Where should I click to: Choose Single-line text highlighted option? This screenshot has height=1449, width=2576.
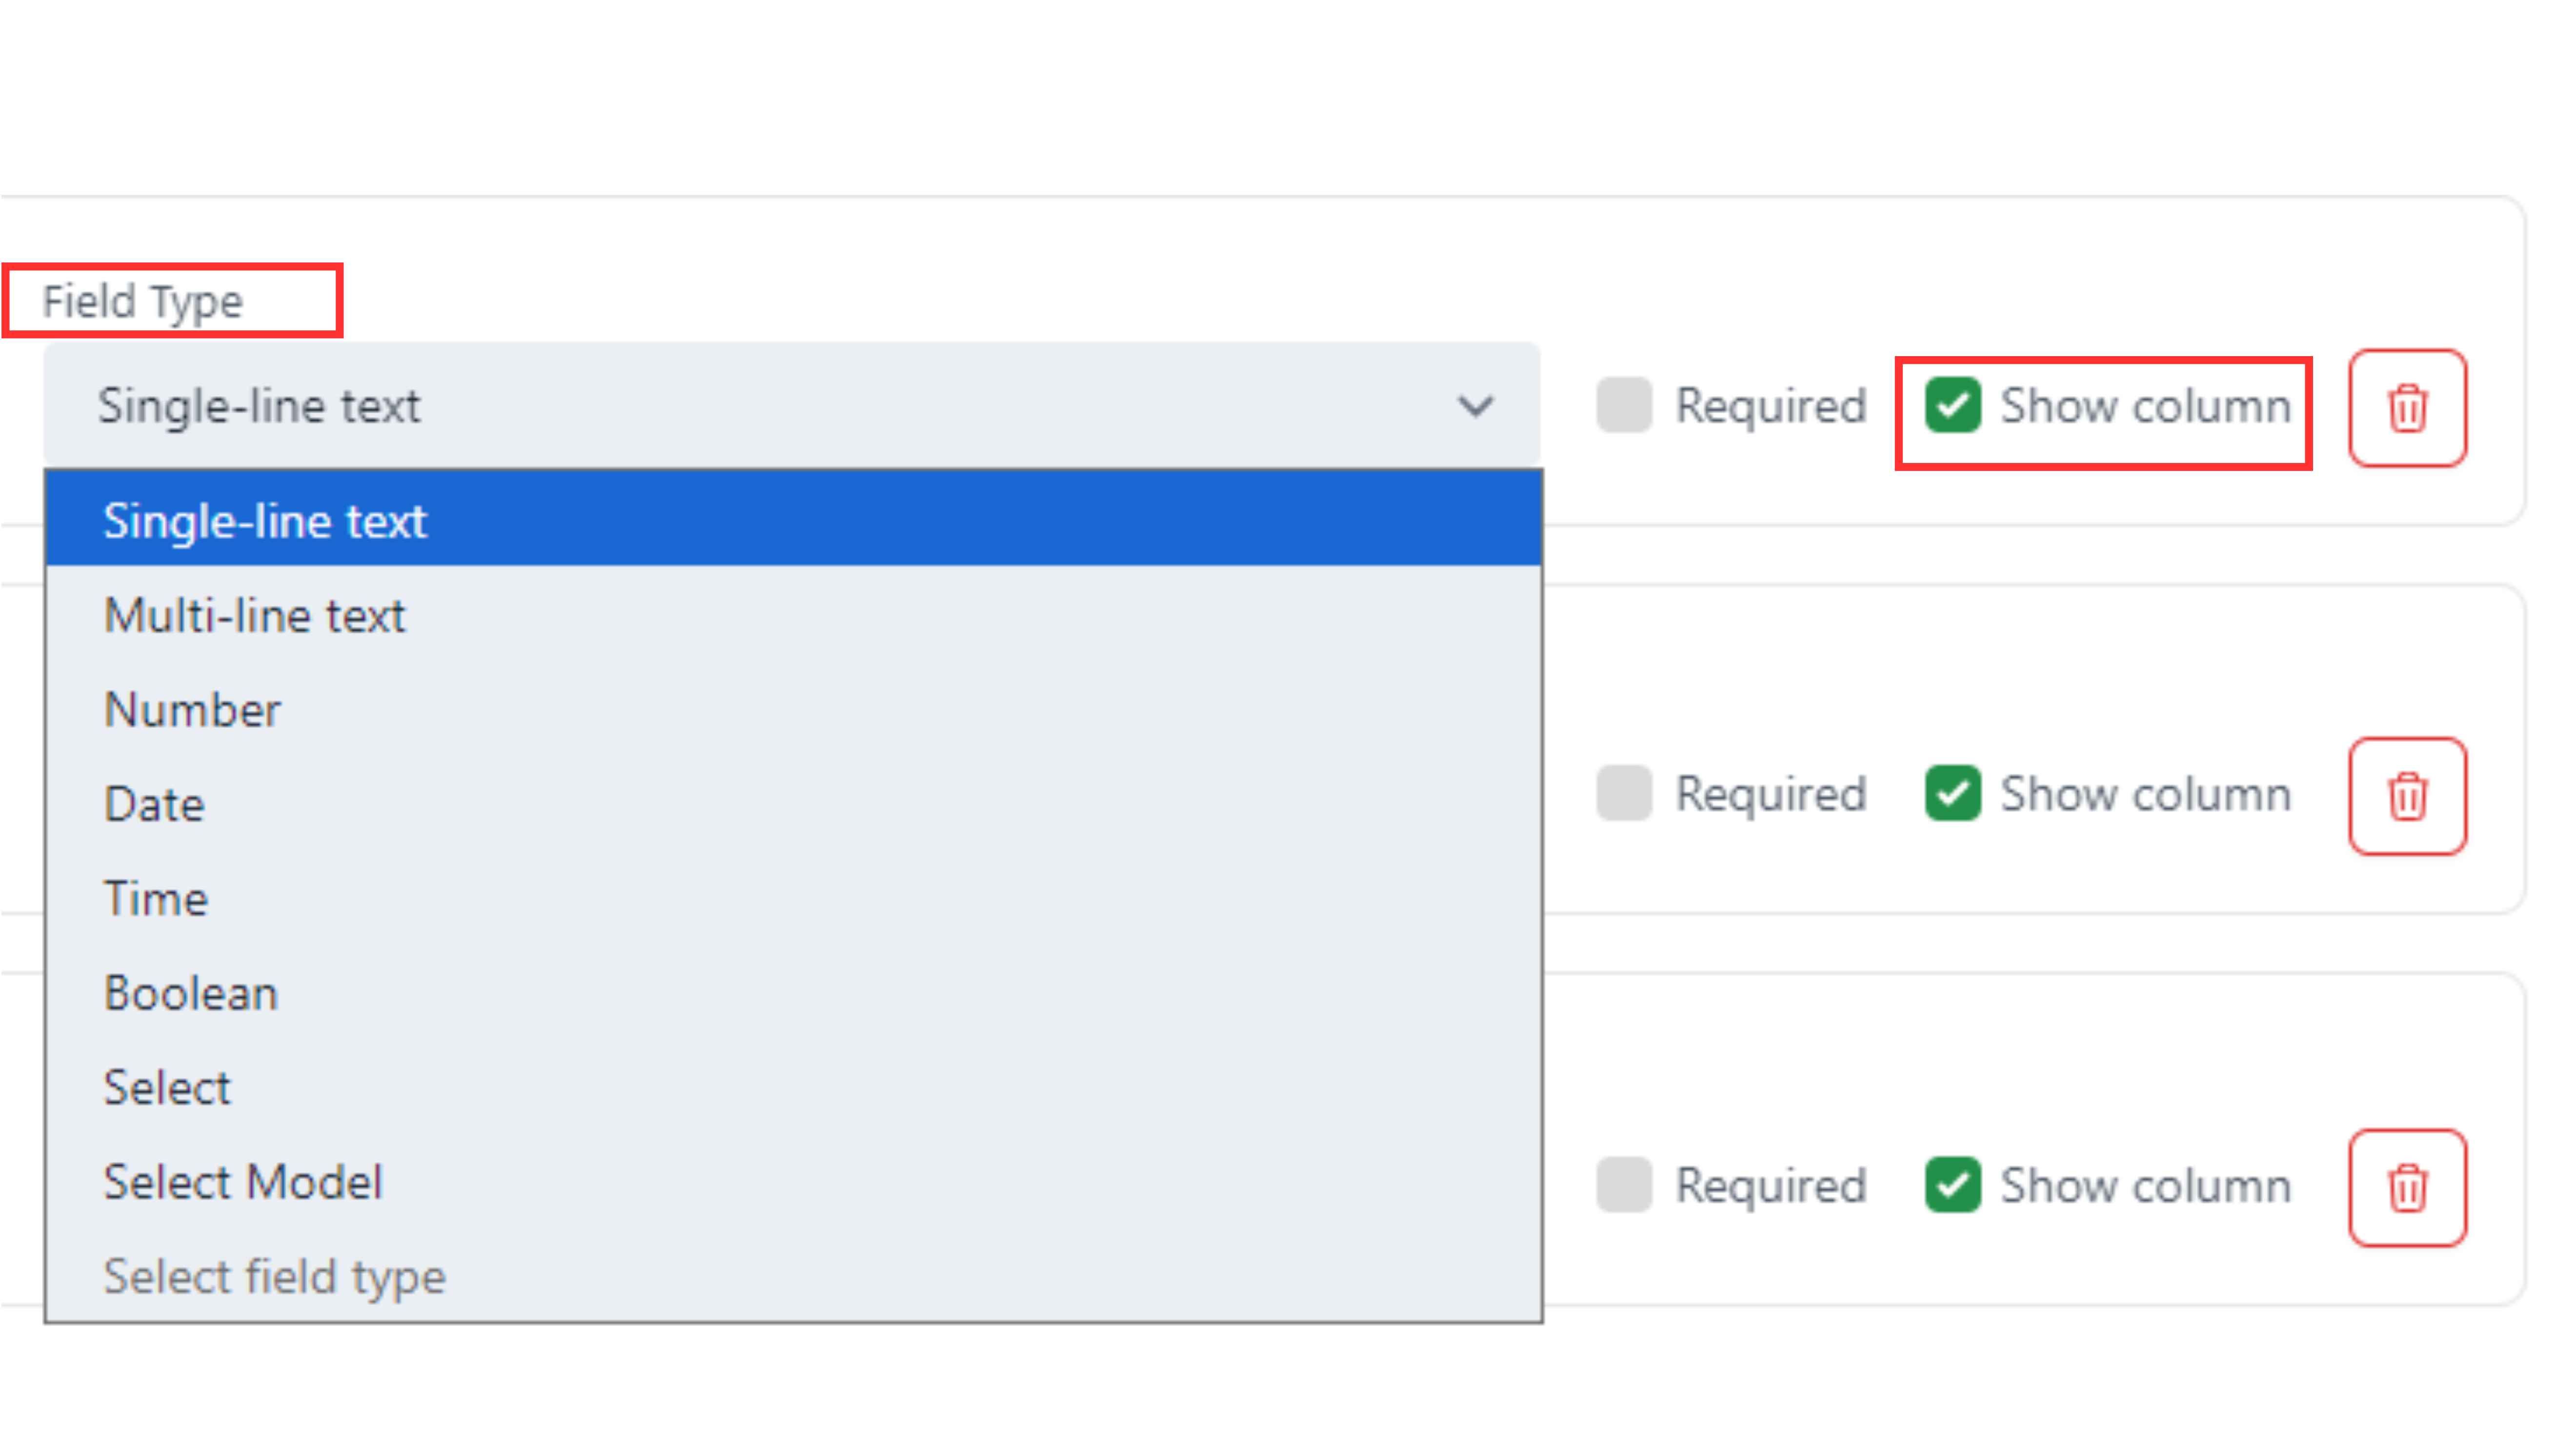click(266, 521)
